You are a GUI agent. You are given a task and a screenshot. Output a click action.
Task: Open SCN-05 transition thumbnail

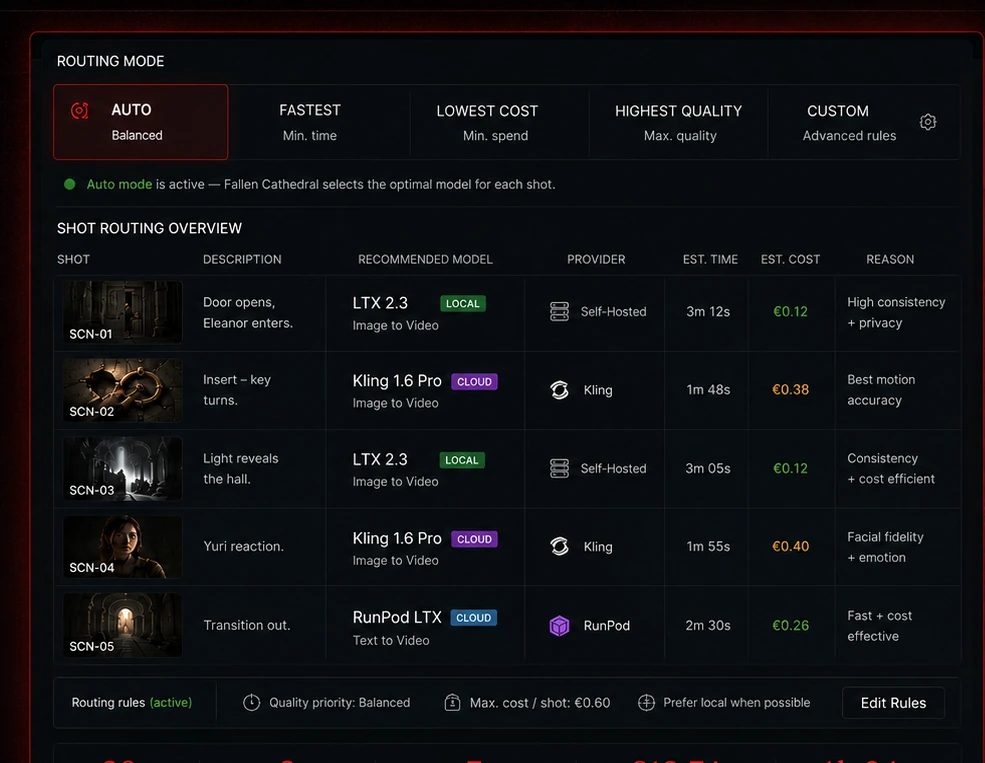tap(122, 625)
